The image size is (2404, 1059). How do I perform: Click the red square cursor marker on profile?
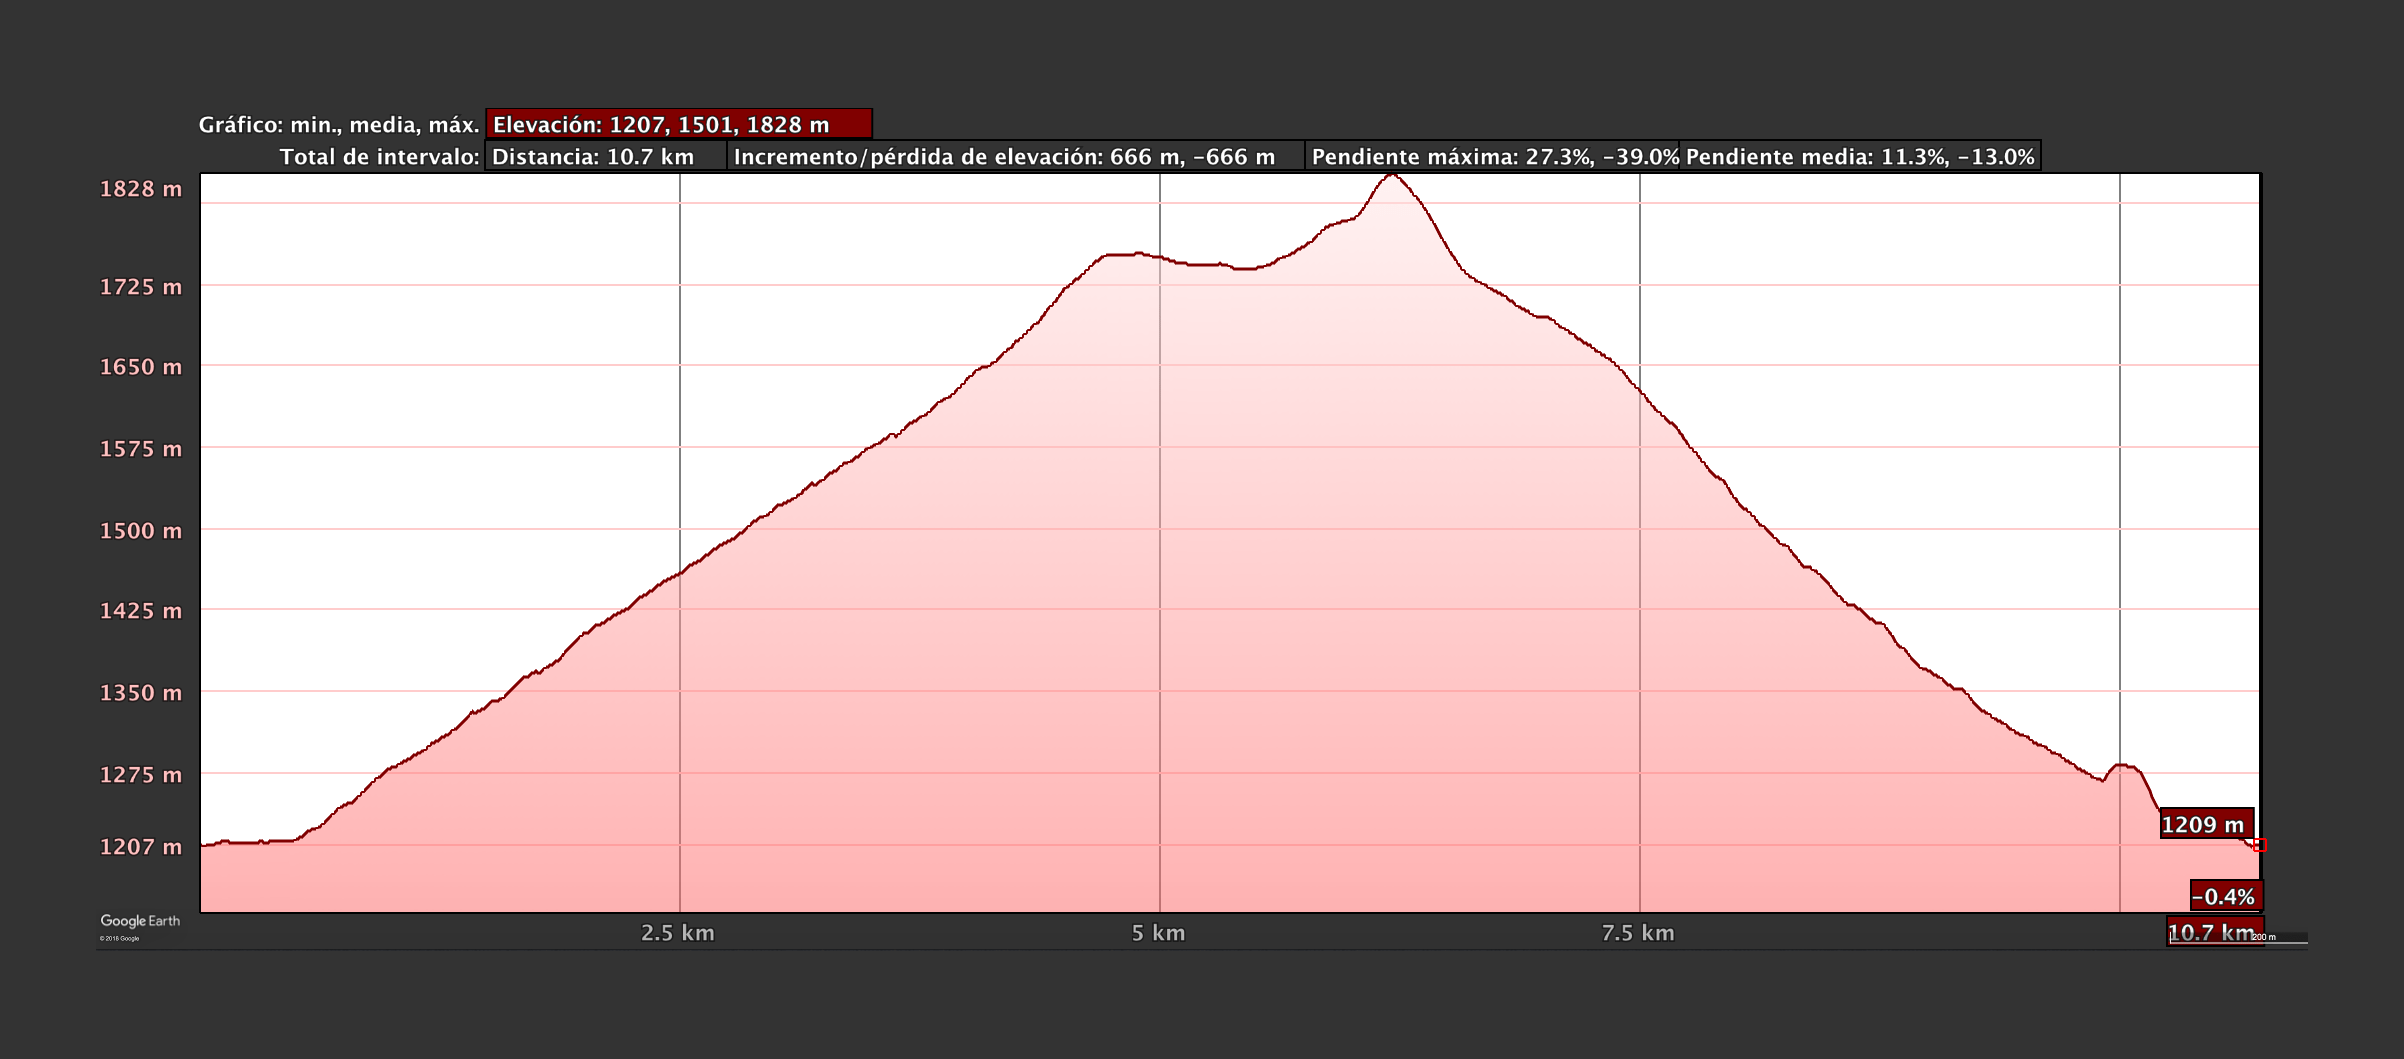point(2259,845)
